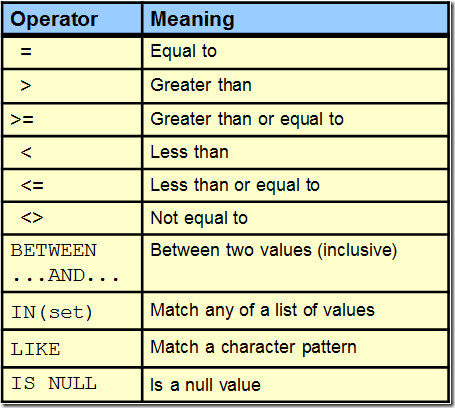Click the 'Equal to' meaning text
This screenshot has height=408, width=455.
pyautogui.click(x=184, y=52)
